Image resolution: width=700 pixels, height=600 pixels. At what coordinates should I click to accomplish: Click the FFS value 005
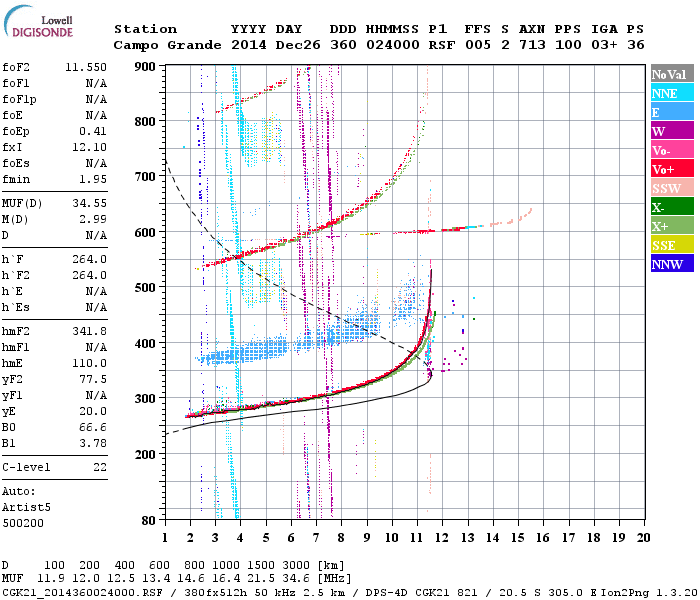tap(478, 45)
